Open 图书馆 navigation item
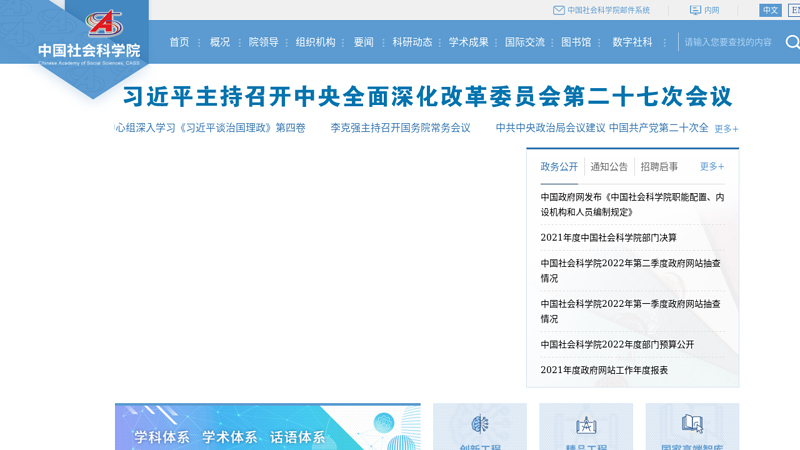The height and width of the screenshot is (450, 800). coord(576,42)
